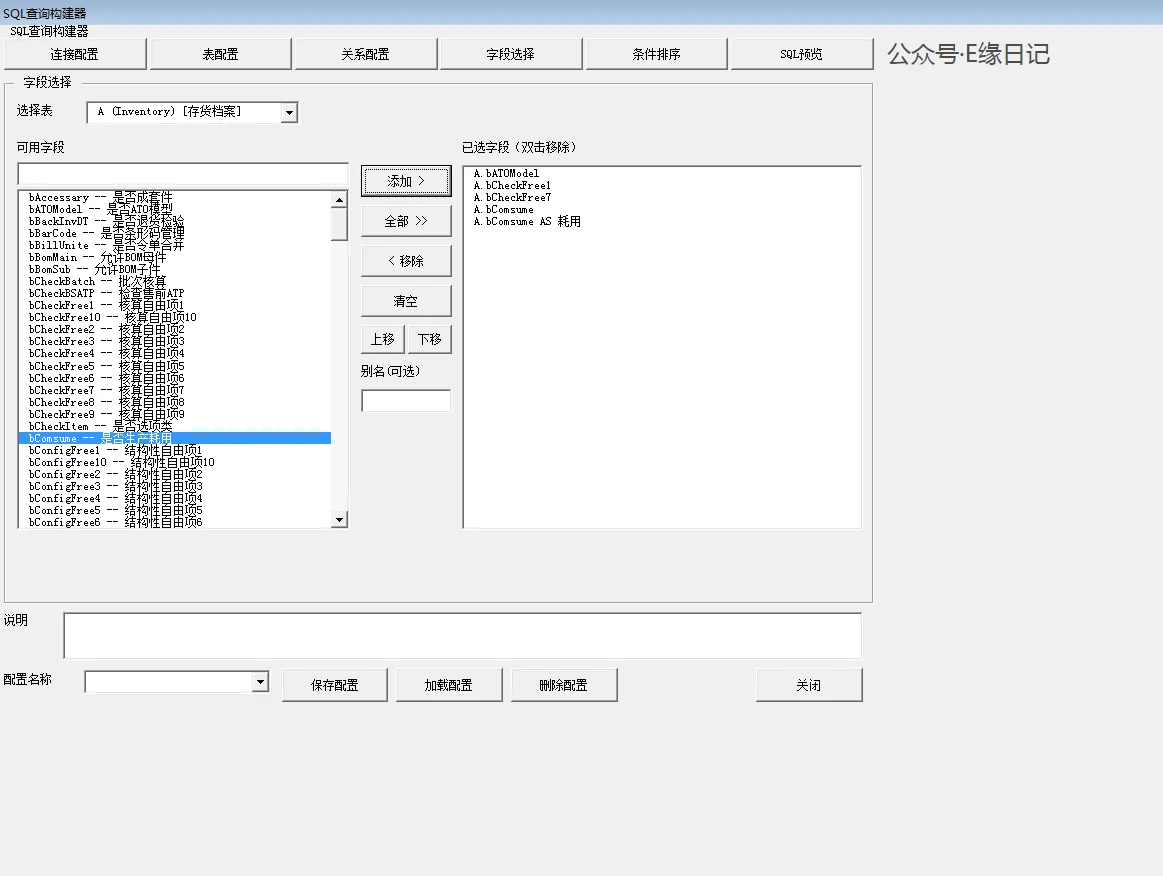Select bCheckBSATP field row

coord(174,294)
